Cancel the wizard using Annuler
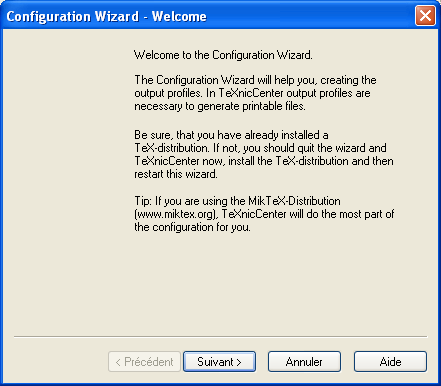The height and width of the screenshot is (386, 441). click(304, 362)
